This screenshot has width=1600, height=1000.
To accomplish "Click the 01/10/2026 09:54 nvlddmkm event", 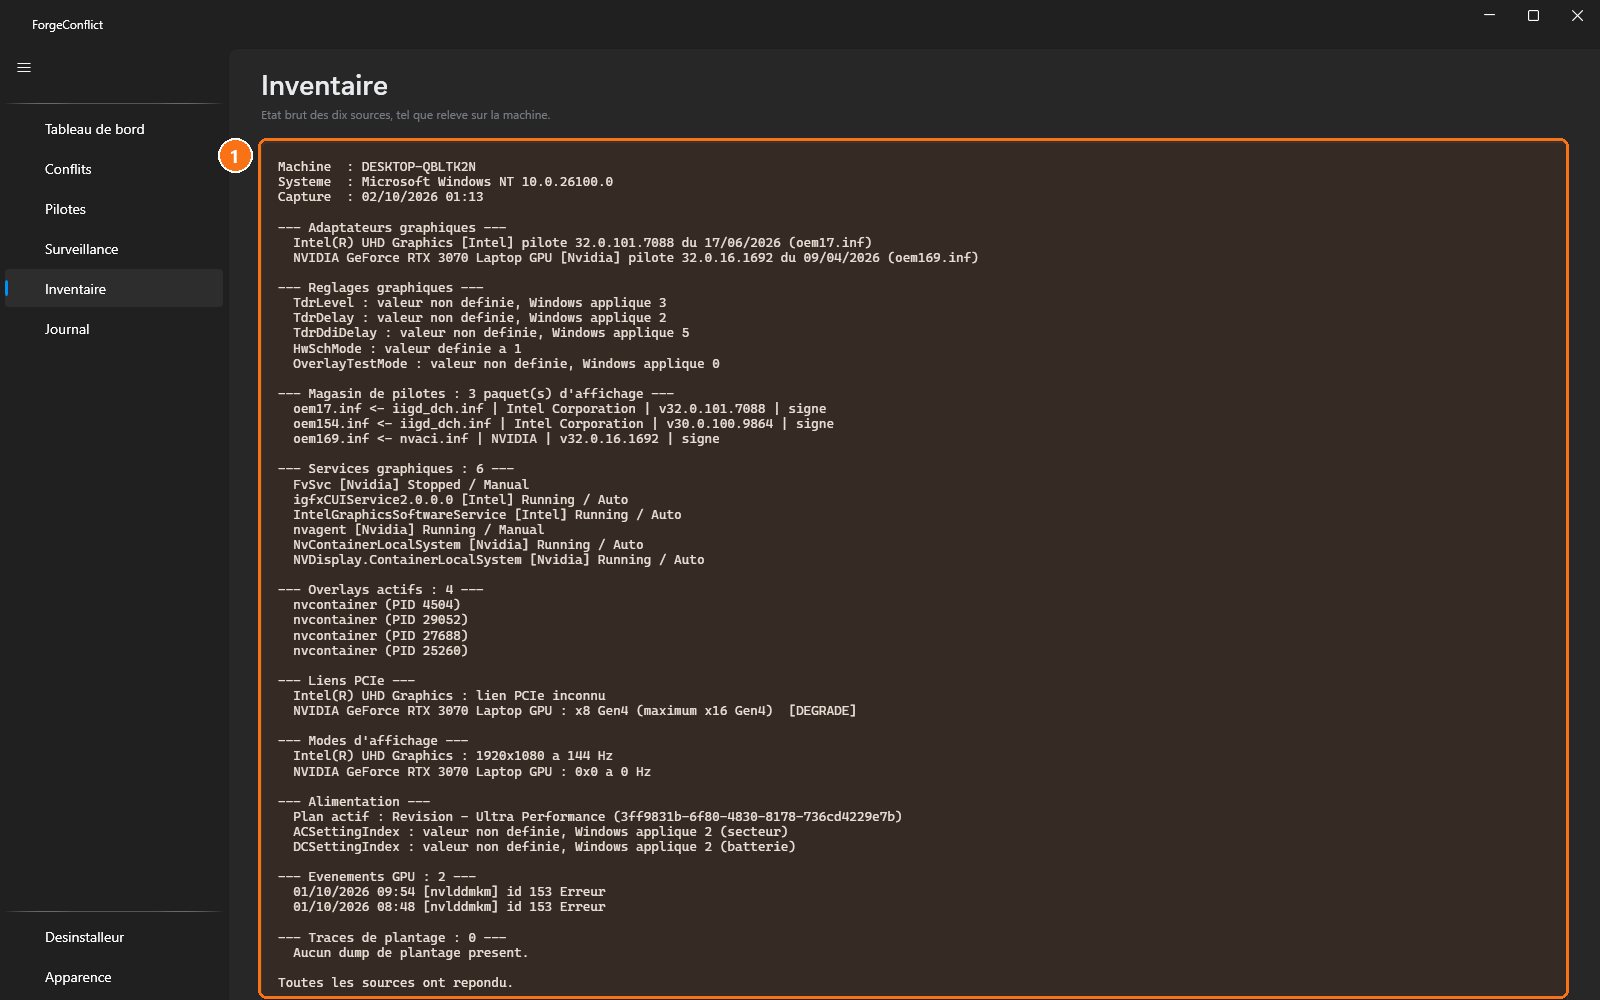I will 449,892.
